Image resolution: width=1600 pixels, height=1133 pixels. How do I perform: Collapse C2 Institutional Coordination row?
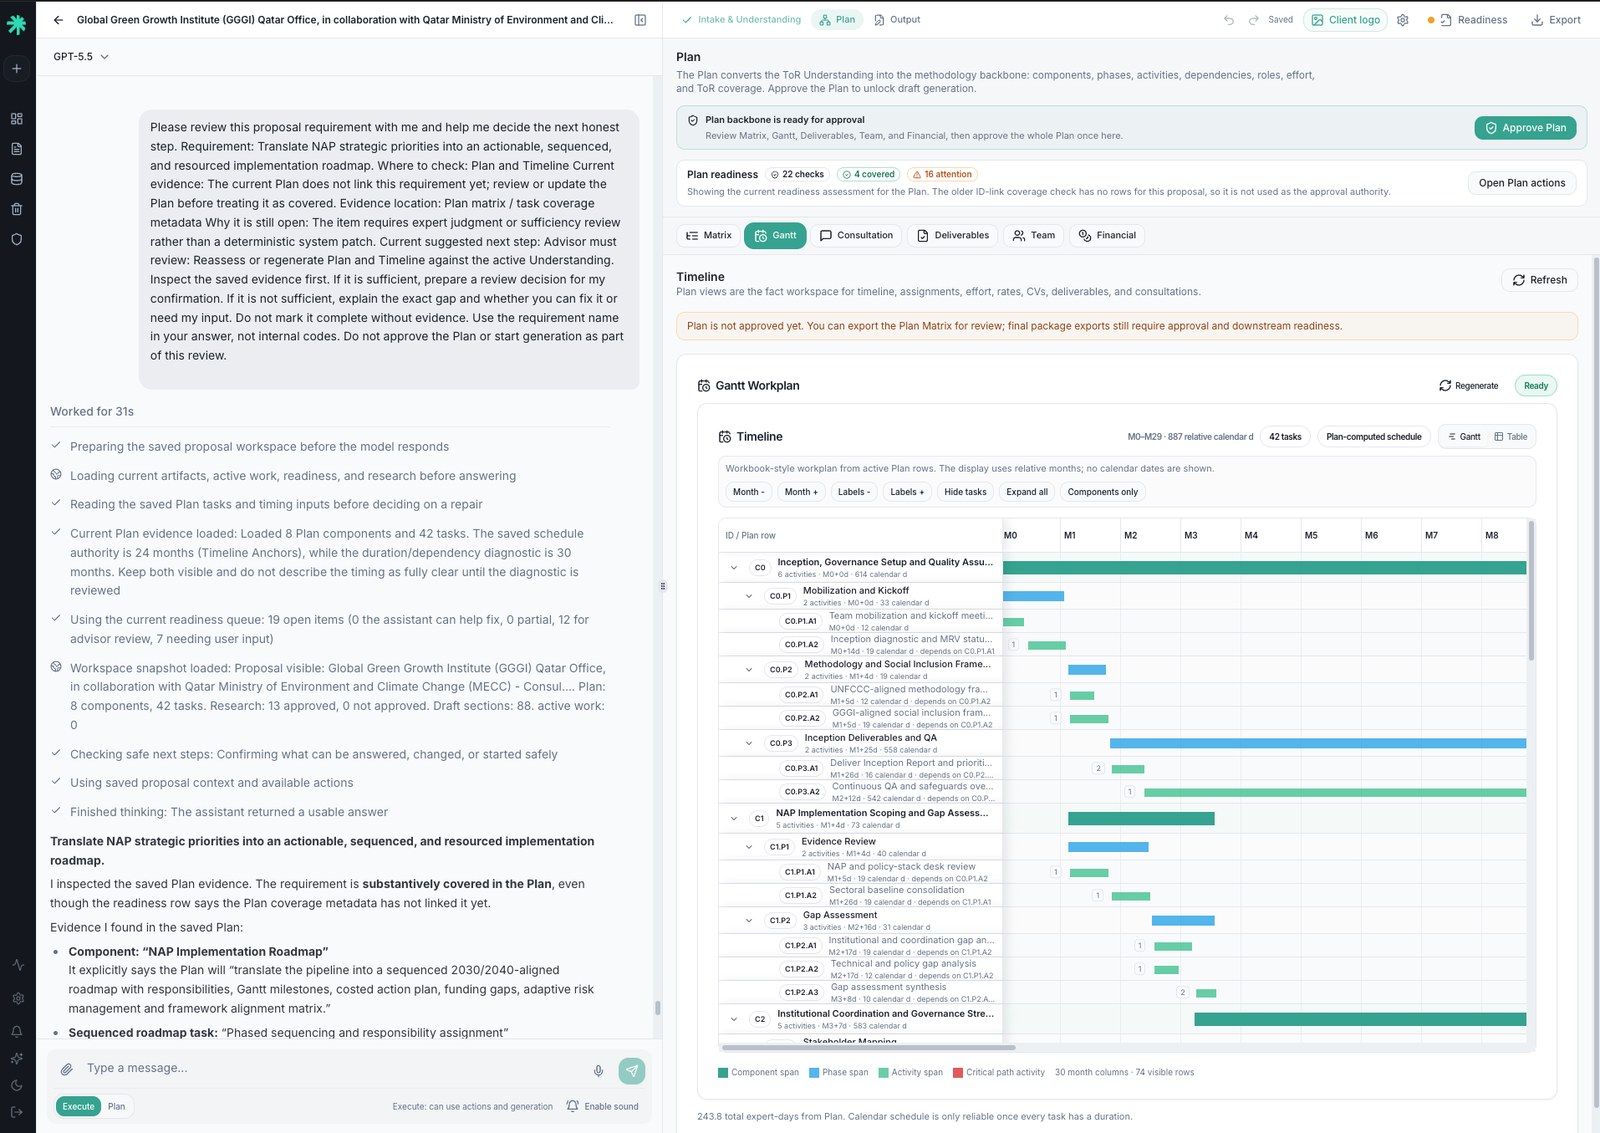pyautogui.click(x=734, y=1020)
